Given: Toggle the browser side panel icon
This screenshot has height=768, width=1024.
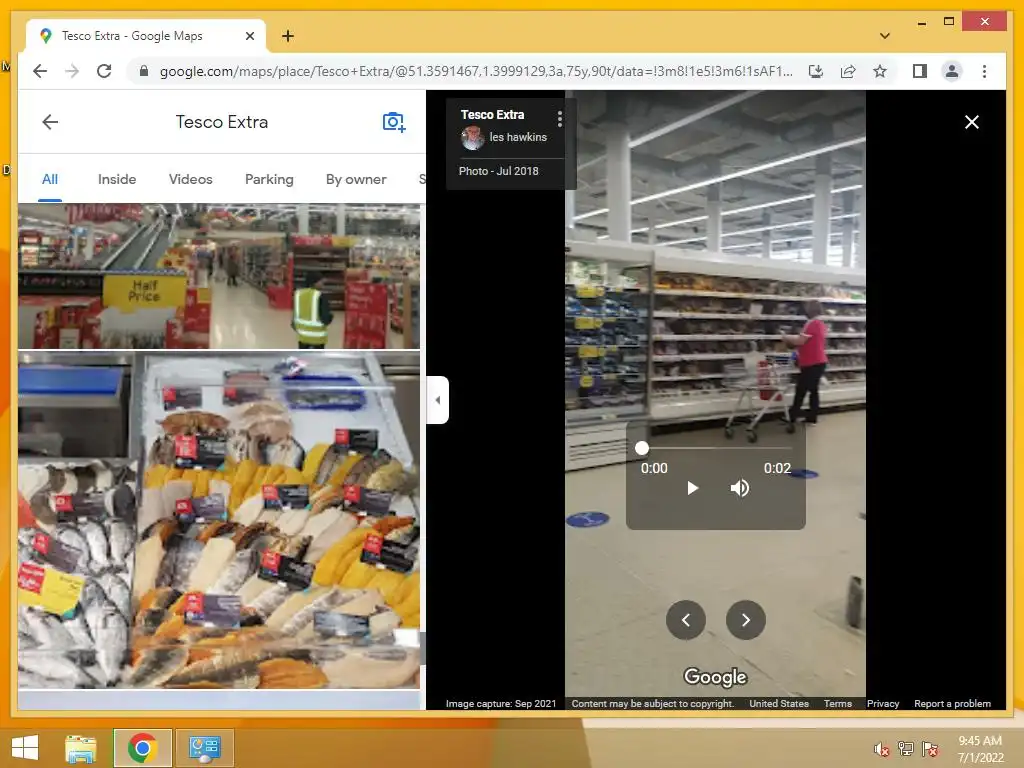Looking at the screenshot, I should tap(920, 71).
